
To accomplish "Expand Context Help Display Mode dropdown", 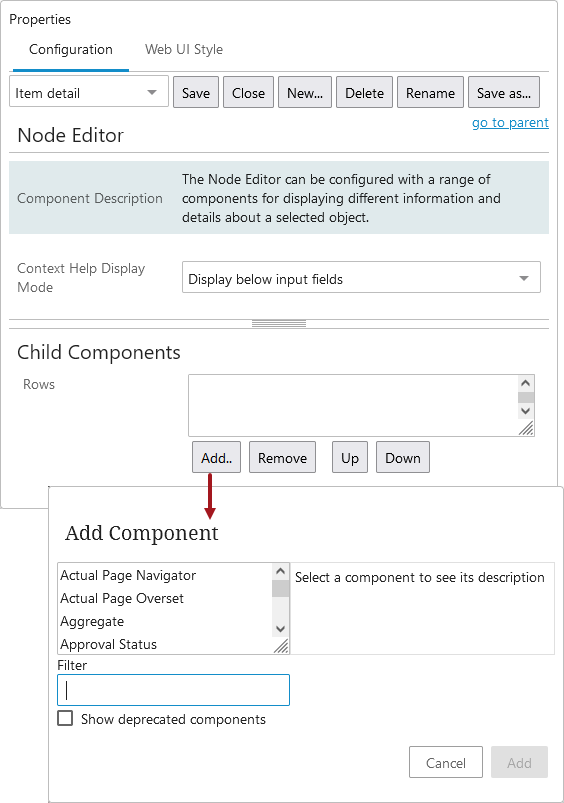I will pyautogui.click(x=361, y=278).
